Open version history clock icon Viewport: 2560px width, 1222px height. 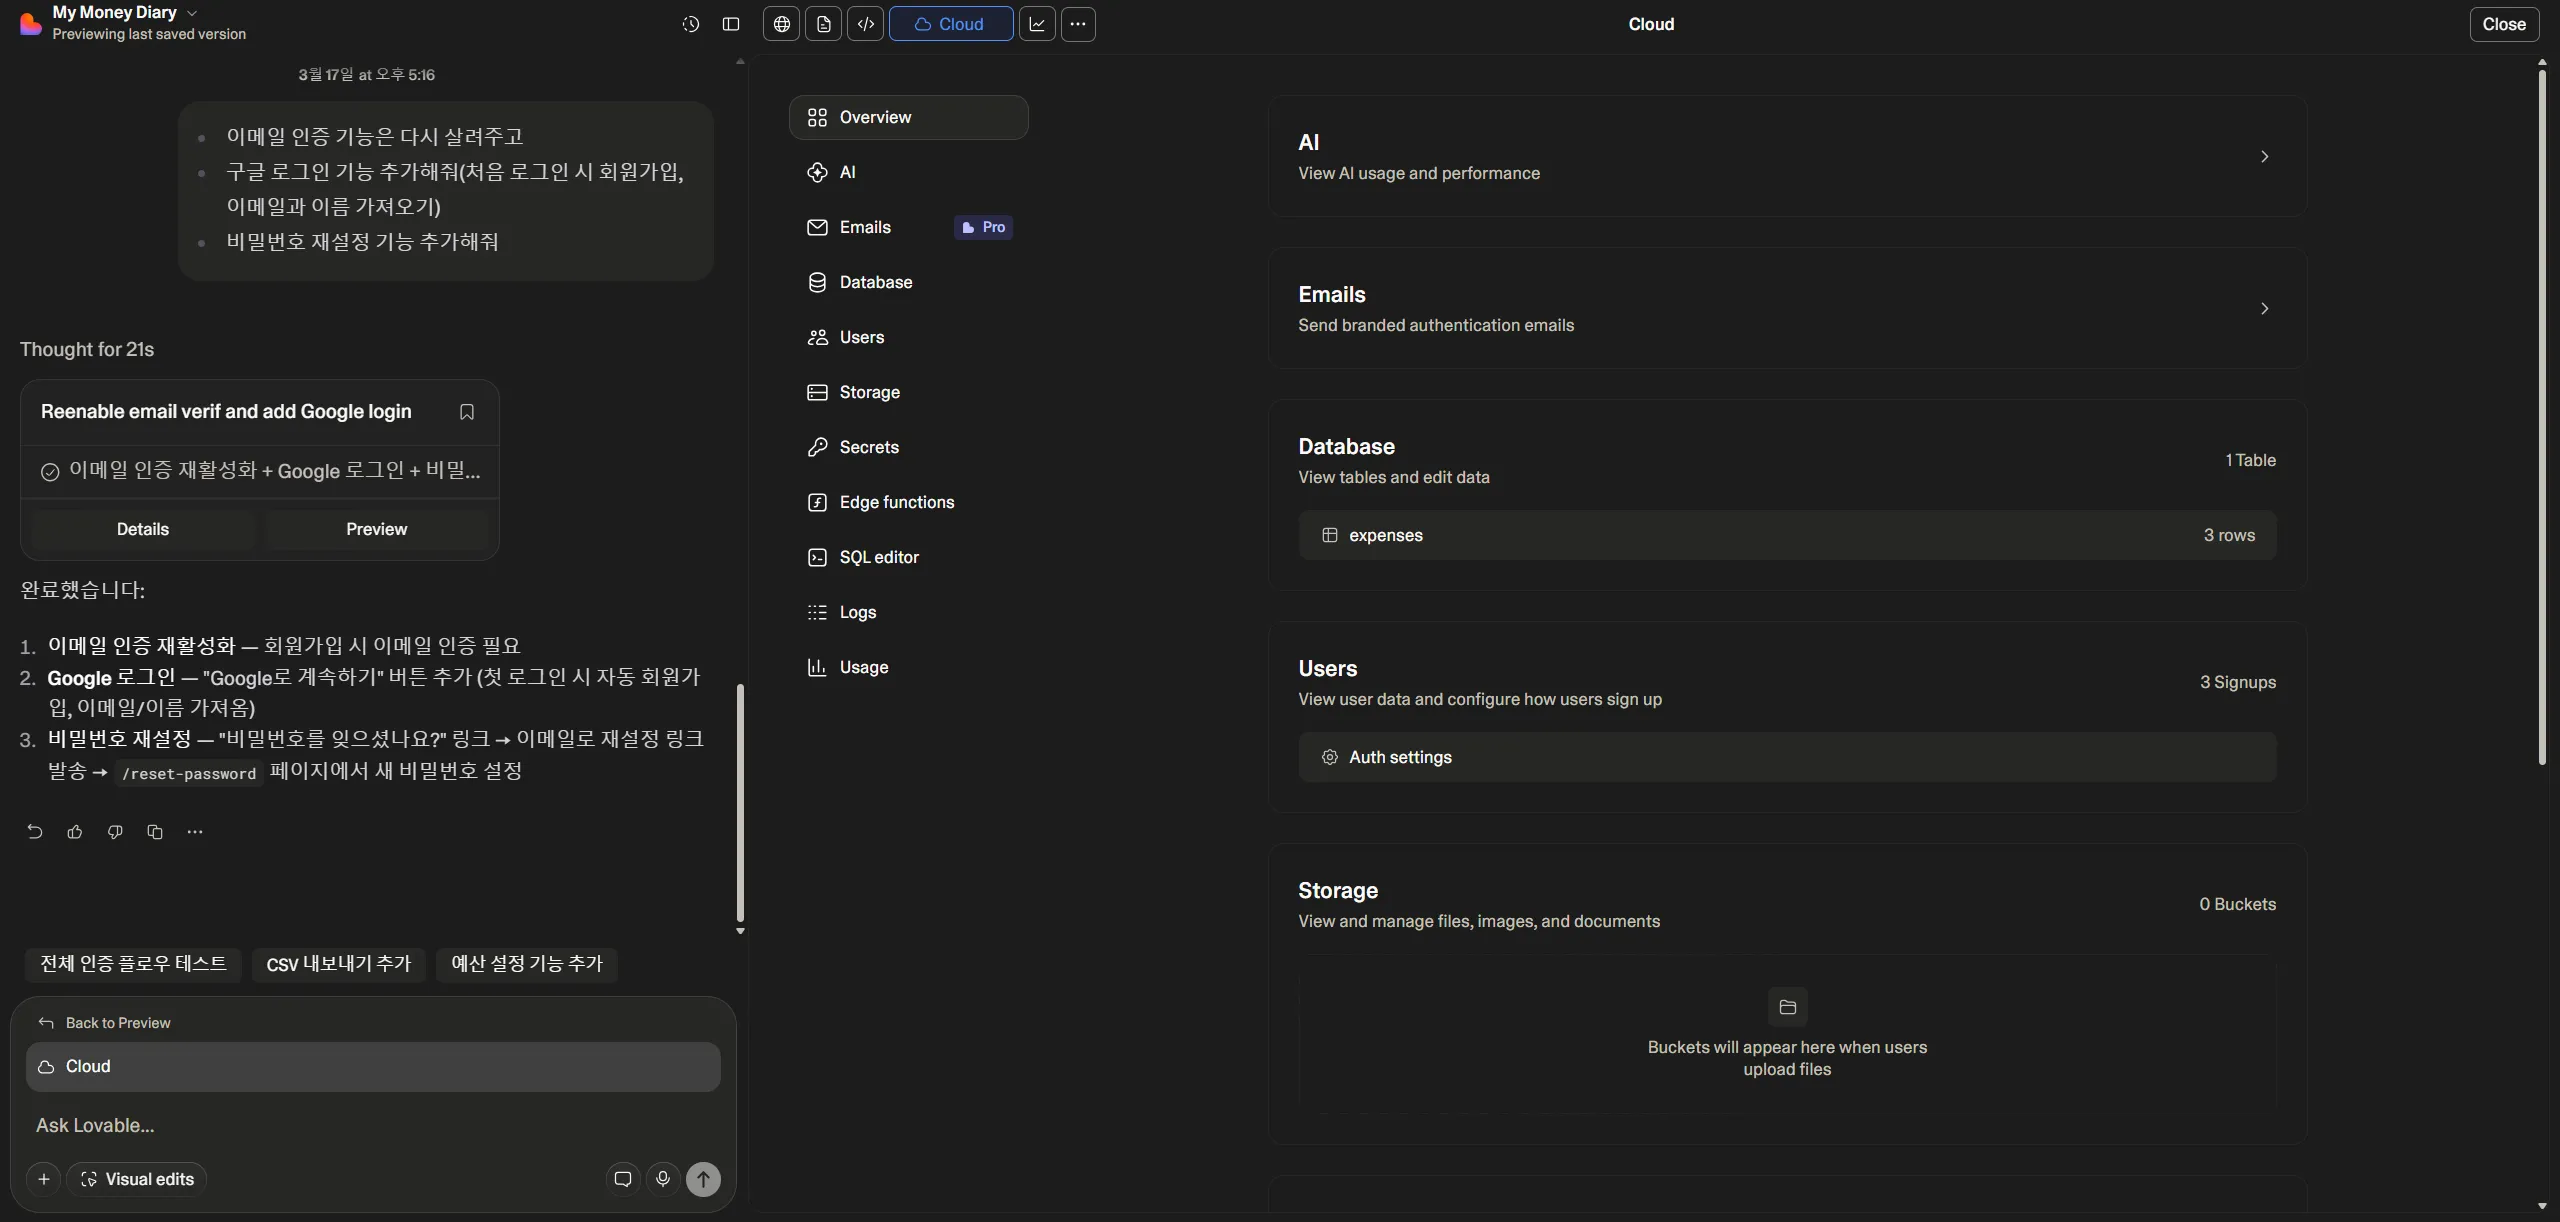tap(690, 24)
